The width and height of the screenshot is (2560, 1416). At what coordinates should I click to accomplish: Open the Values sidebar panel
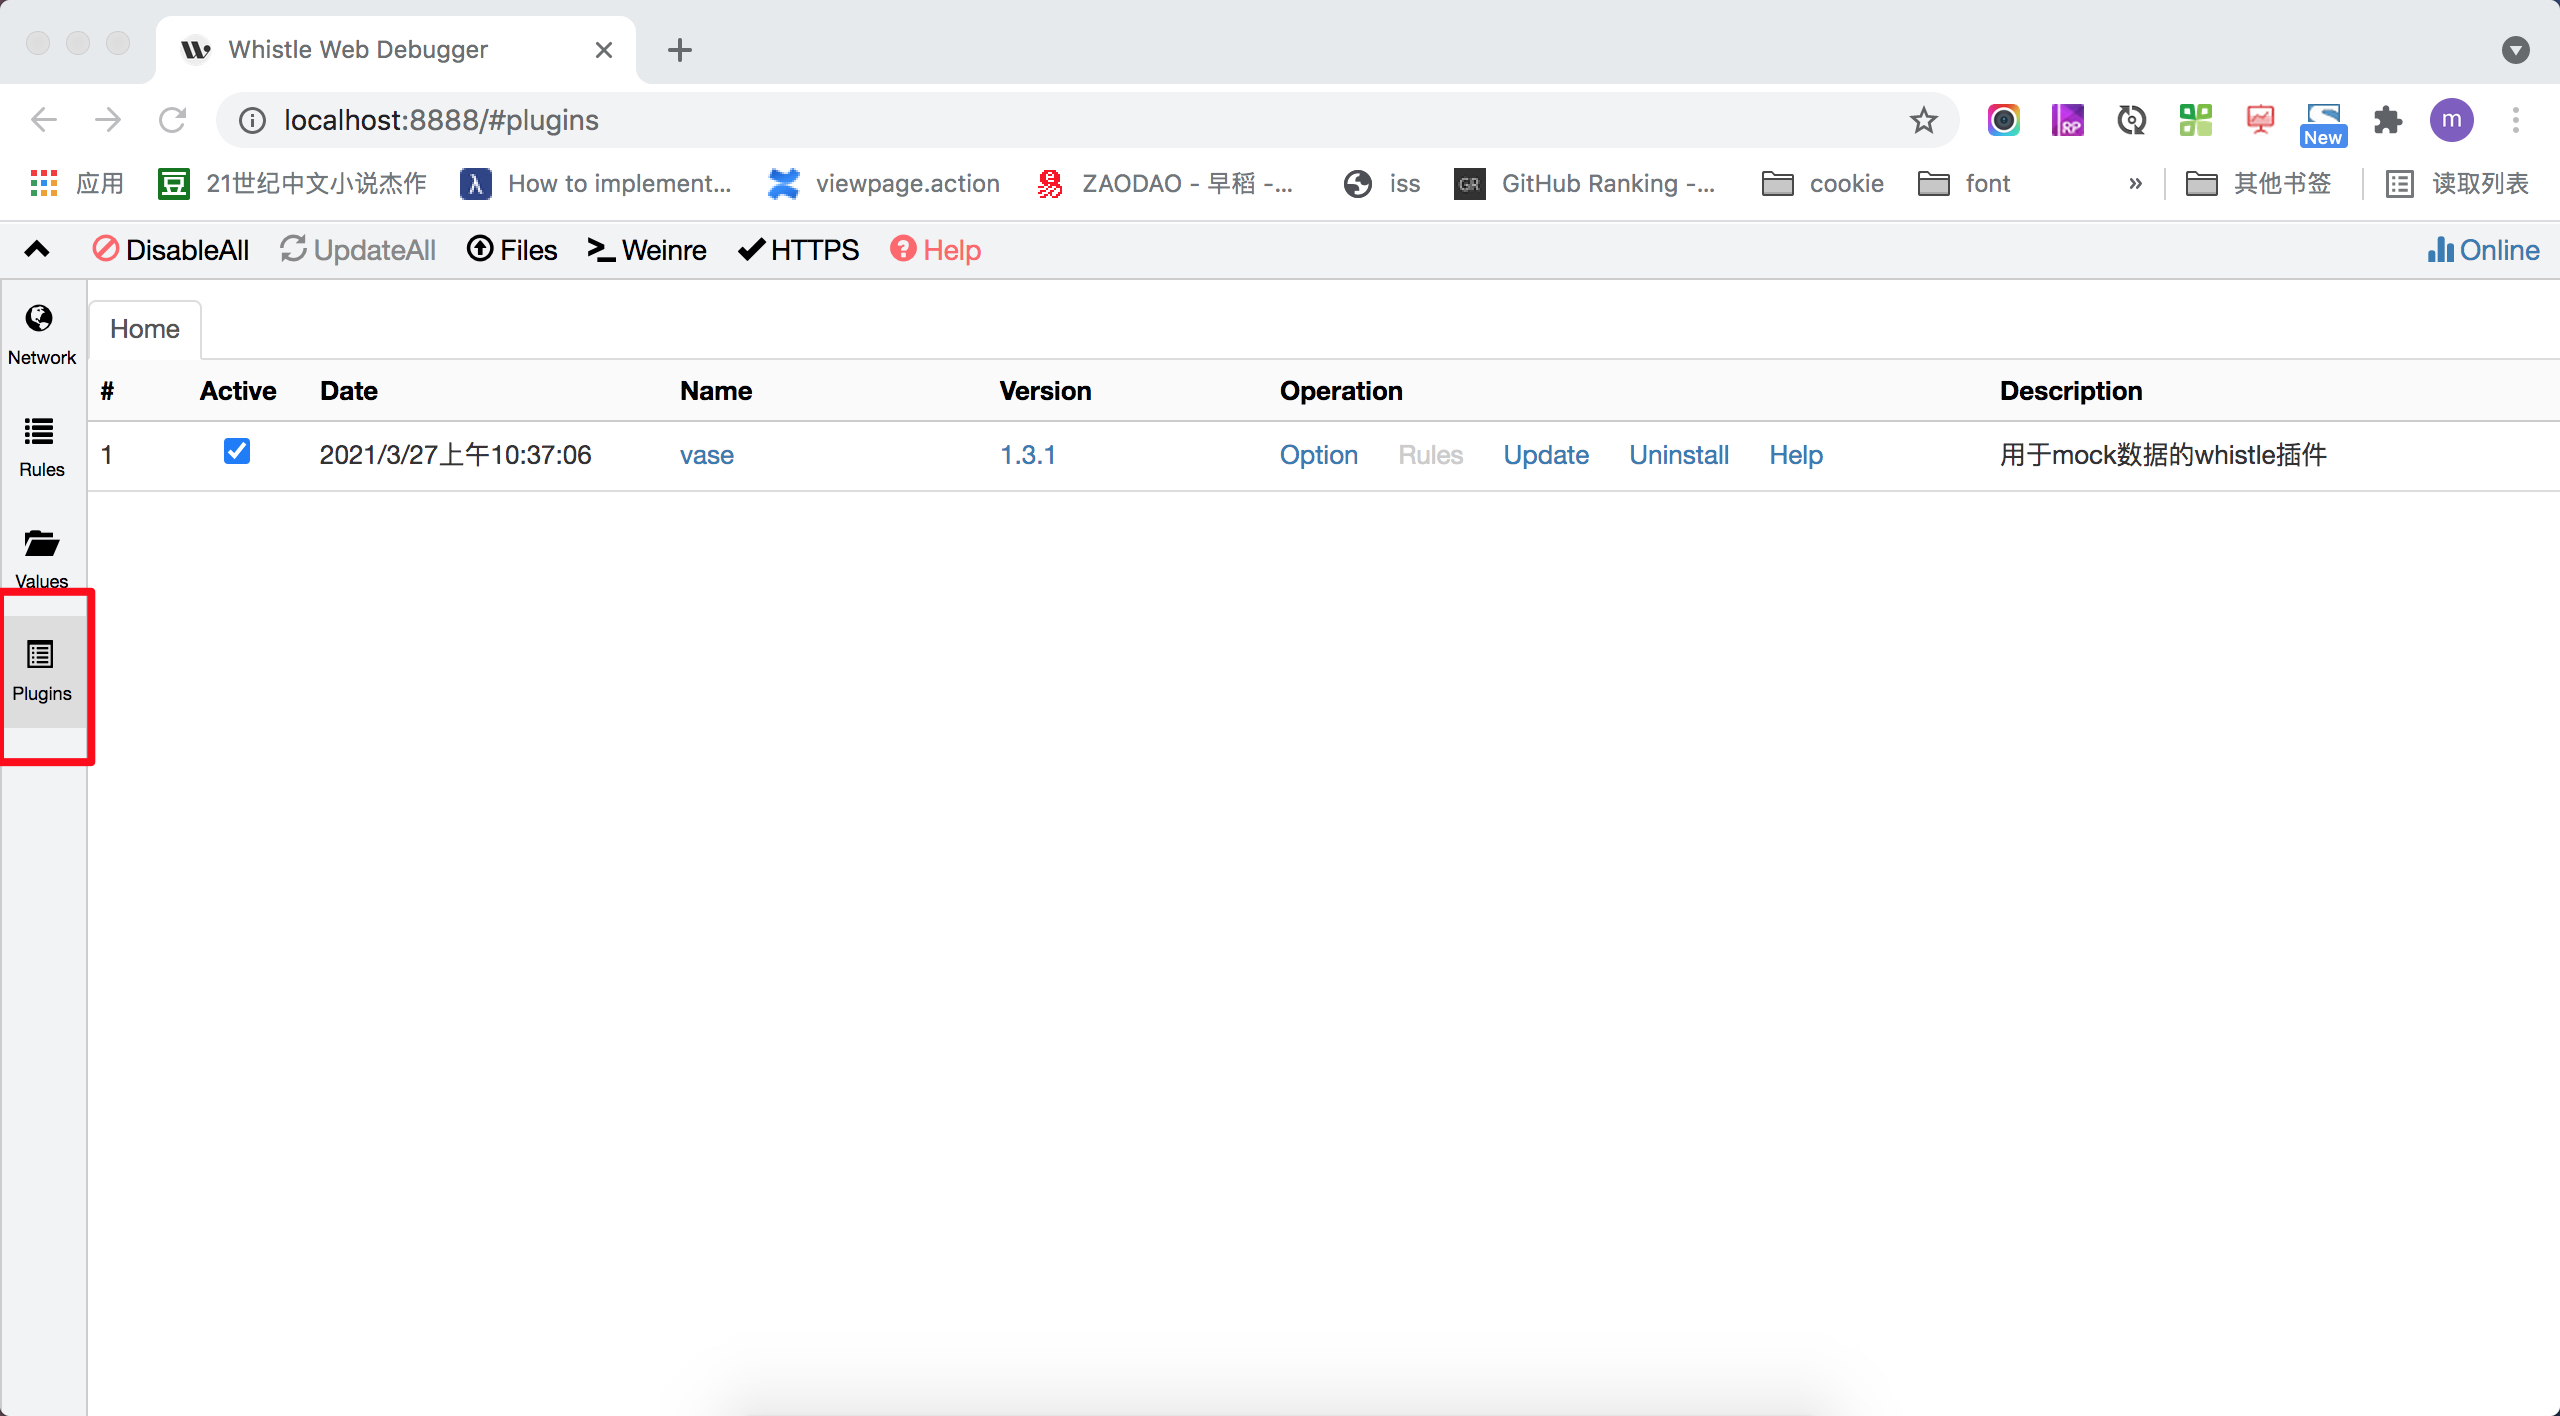pos(41,558)
